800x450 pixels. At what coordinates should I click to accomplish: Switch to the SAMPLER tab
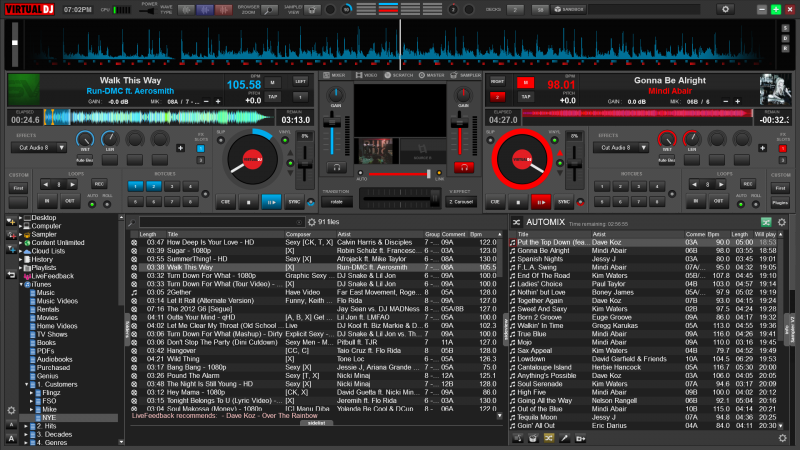(x=465, y=76)
